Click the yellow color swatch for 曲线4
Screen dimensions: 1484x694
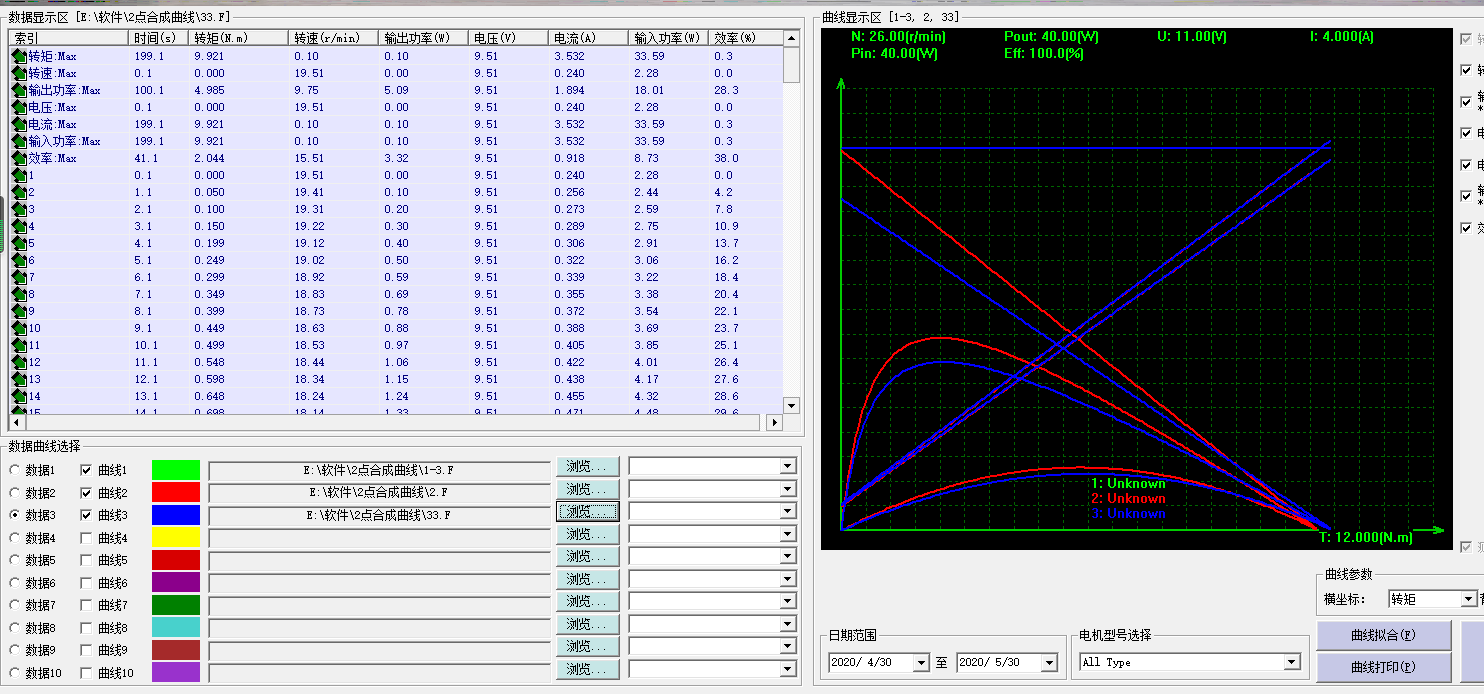174,536
